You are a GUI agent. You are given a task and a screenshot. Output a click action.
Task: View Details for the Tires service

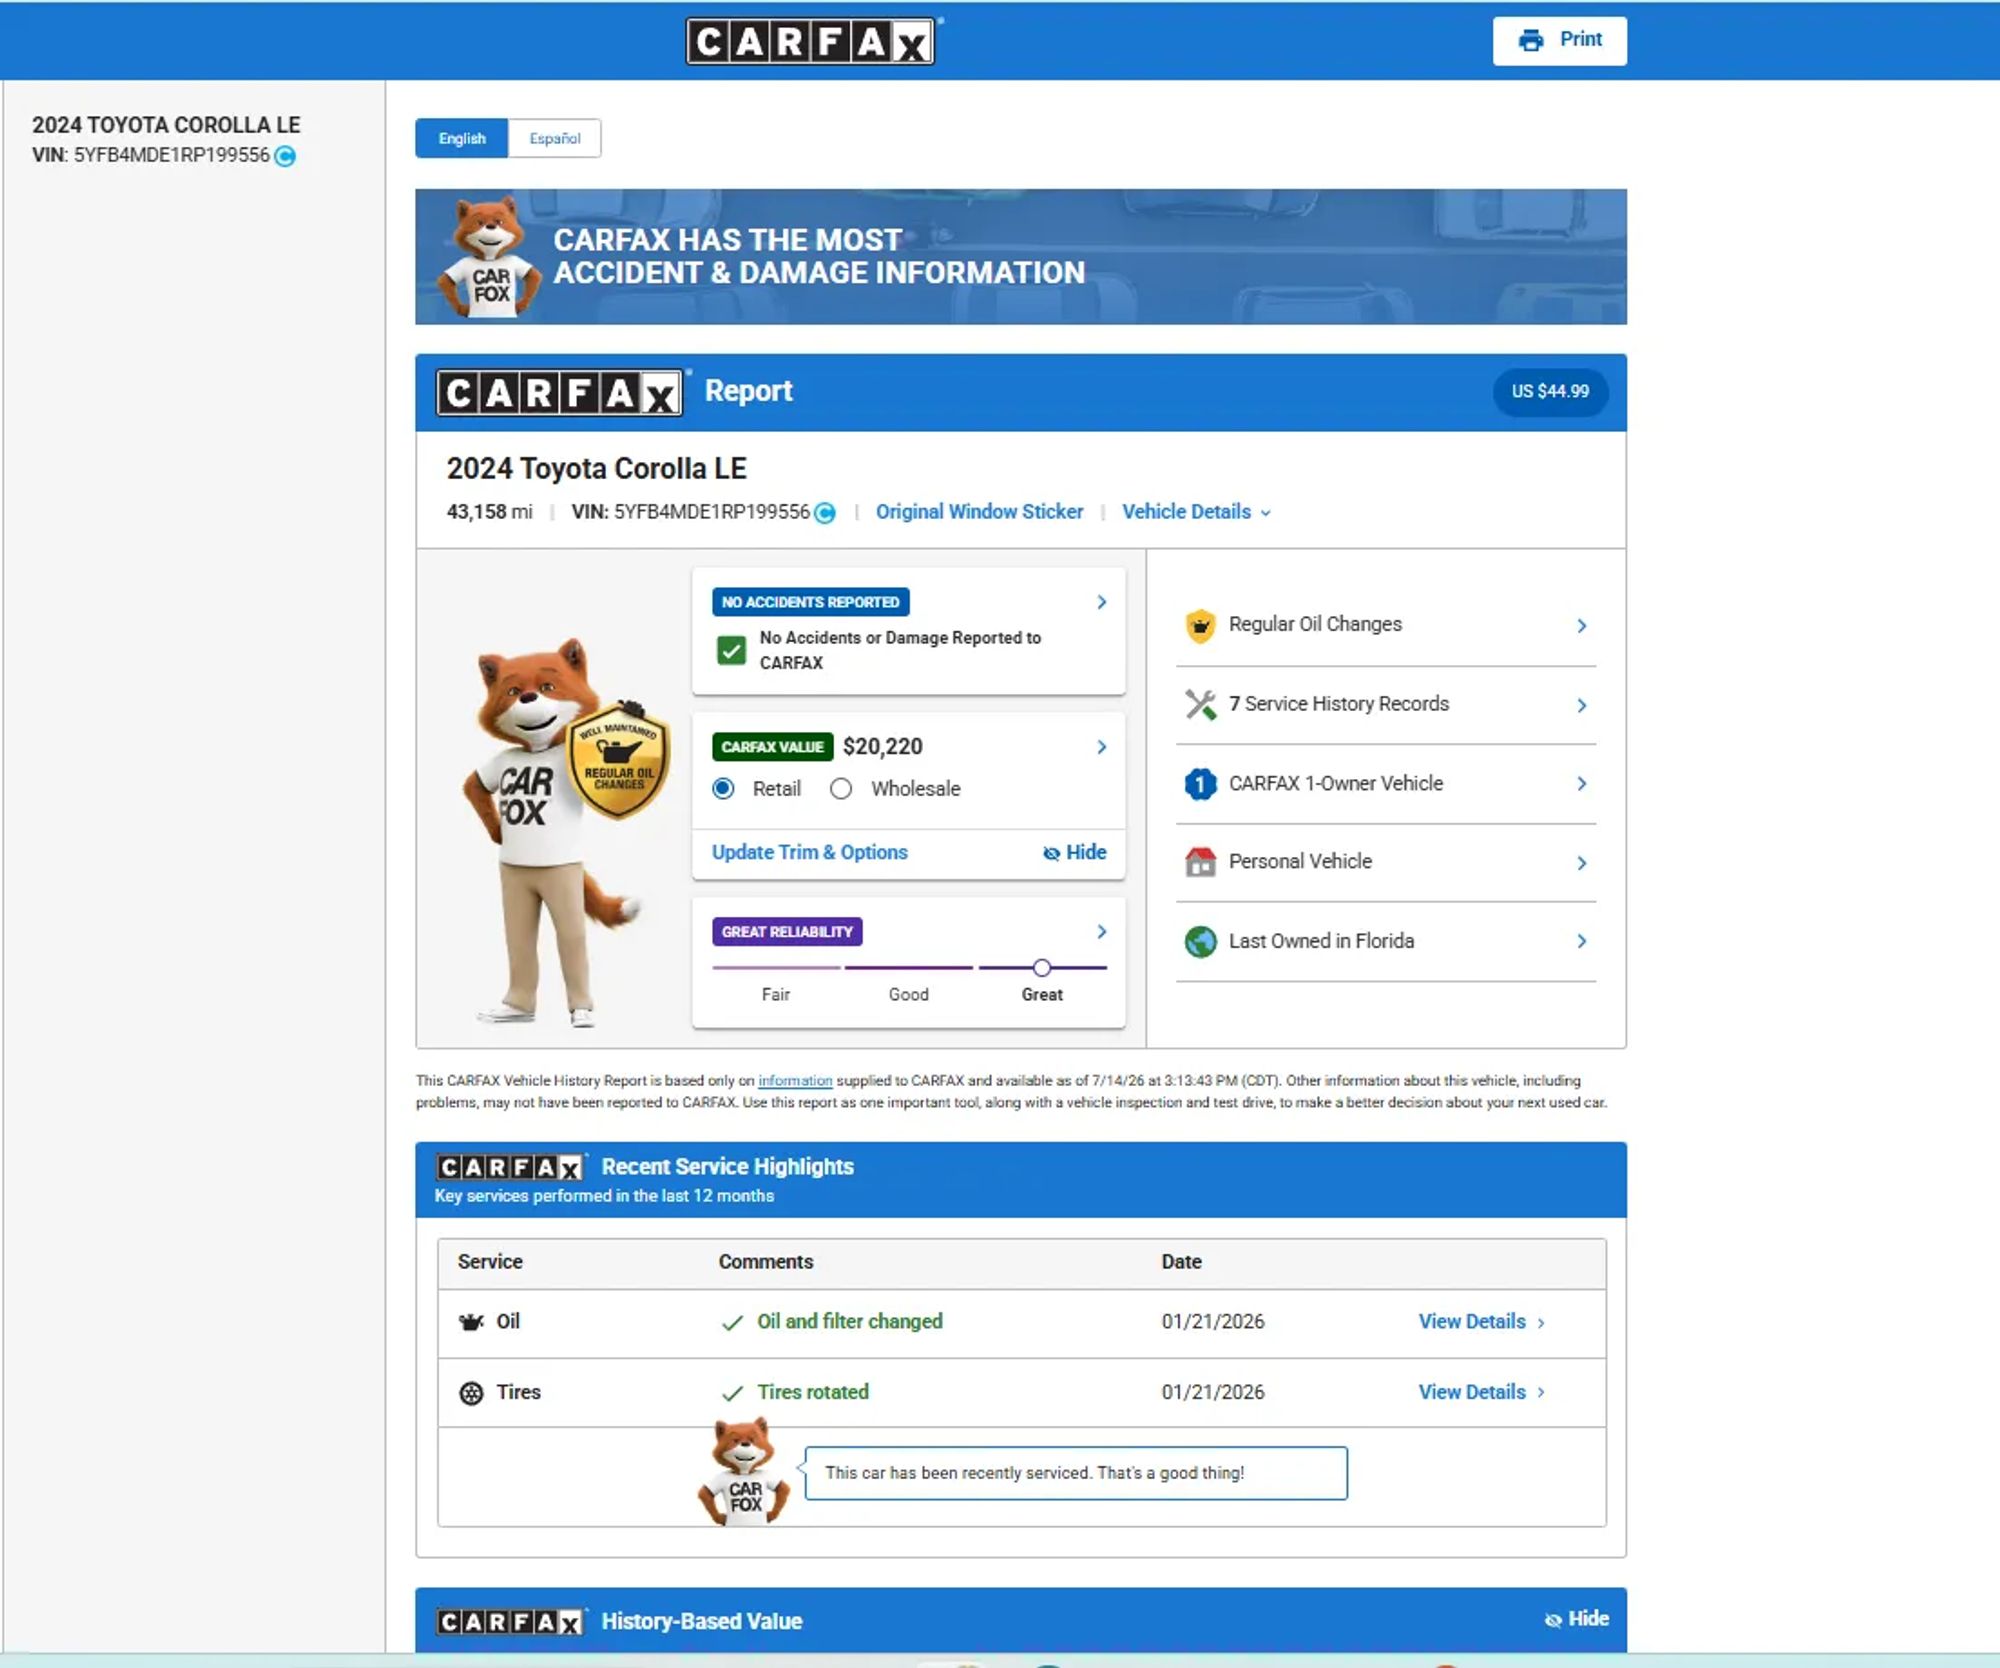[x=1482, y=1393]
